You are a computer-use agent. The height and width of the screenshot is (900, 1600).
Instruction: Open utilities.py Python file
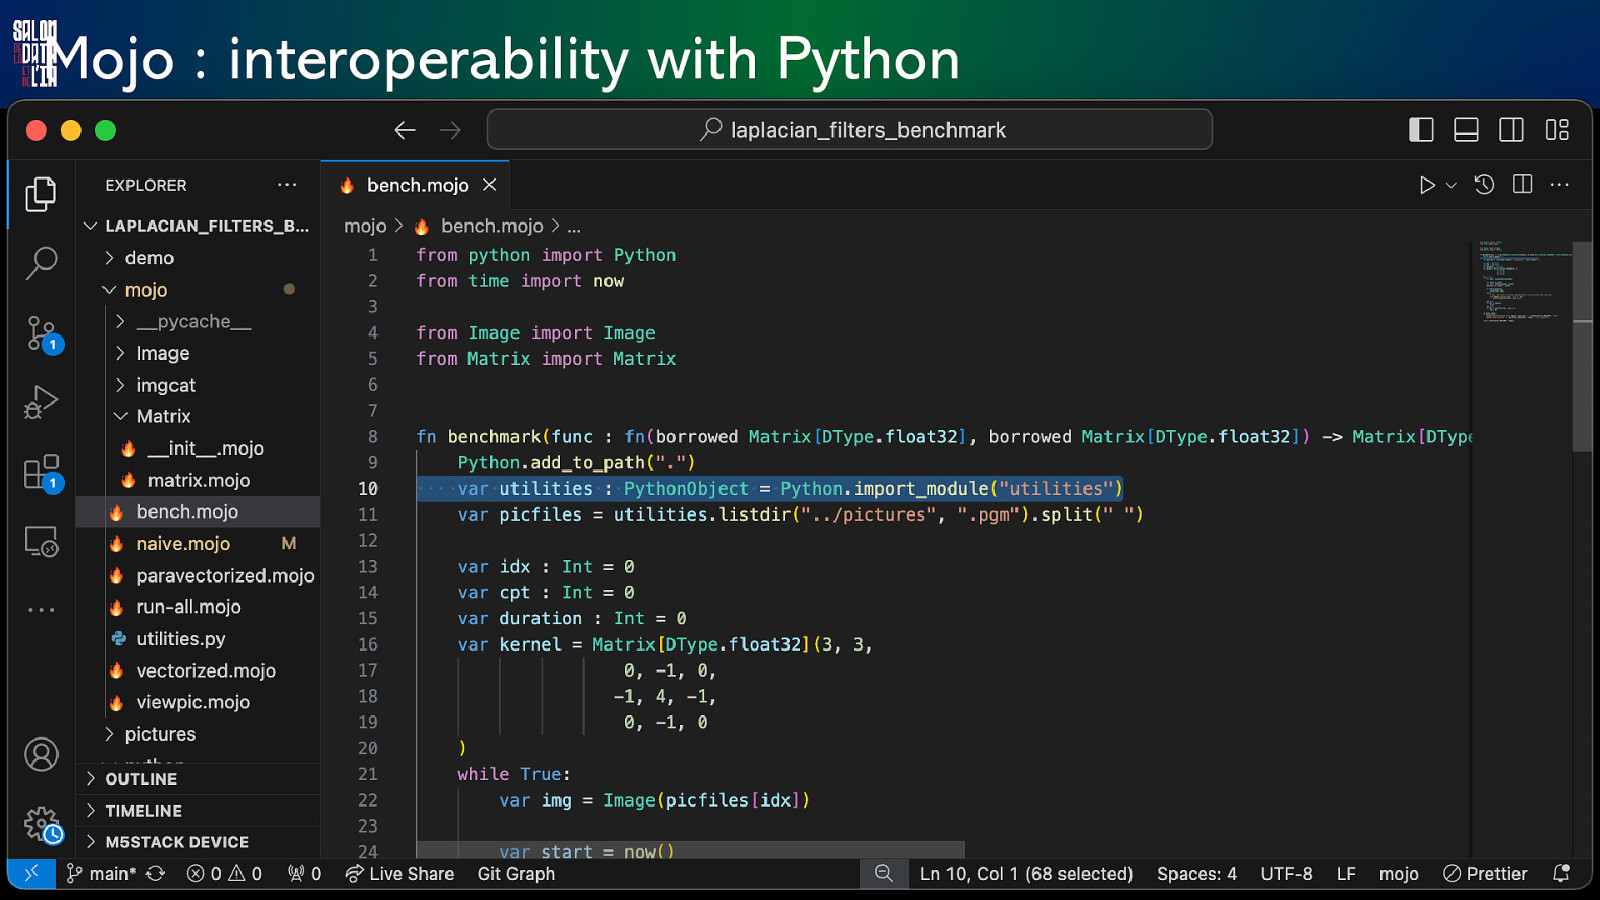coord(198,638)
